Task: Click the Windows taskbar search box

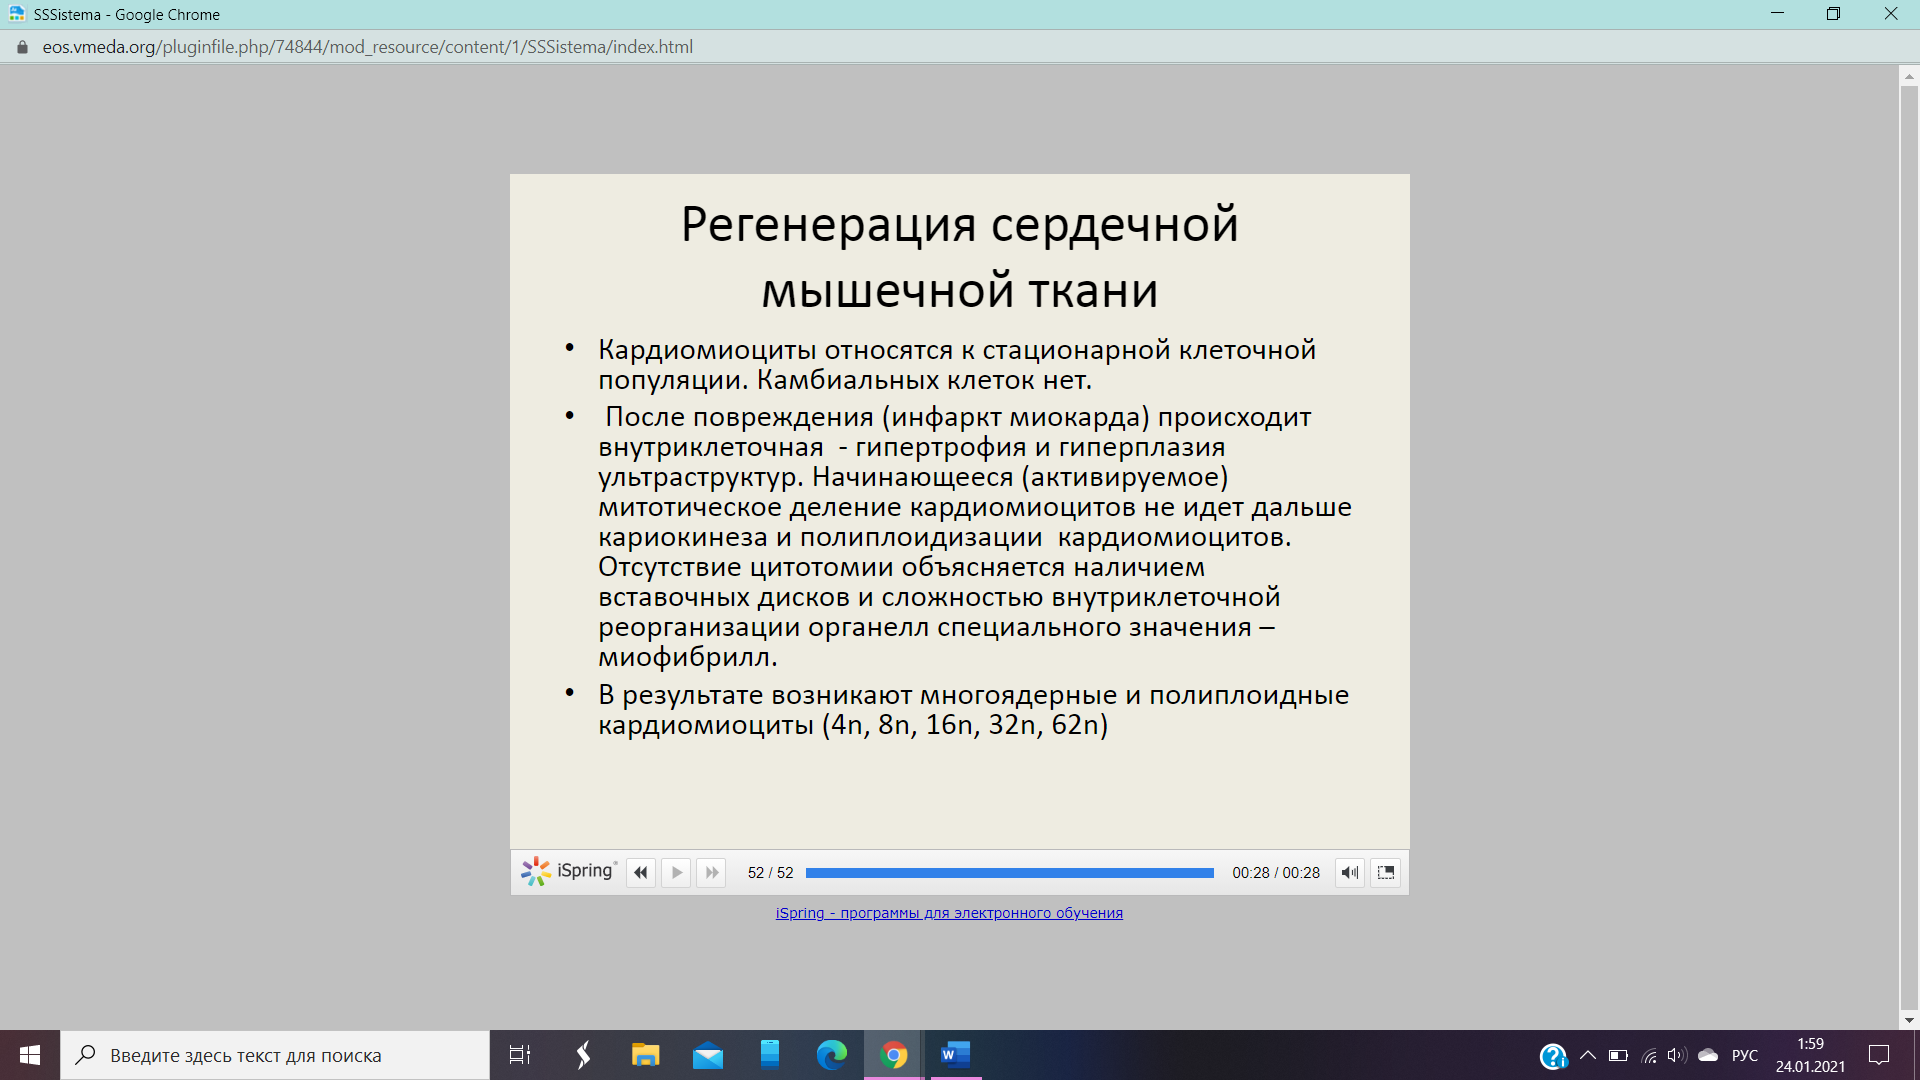Action: (x=275, y=1055)
